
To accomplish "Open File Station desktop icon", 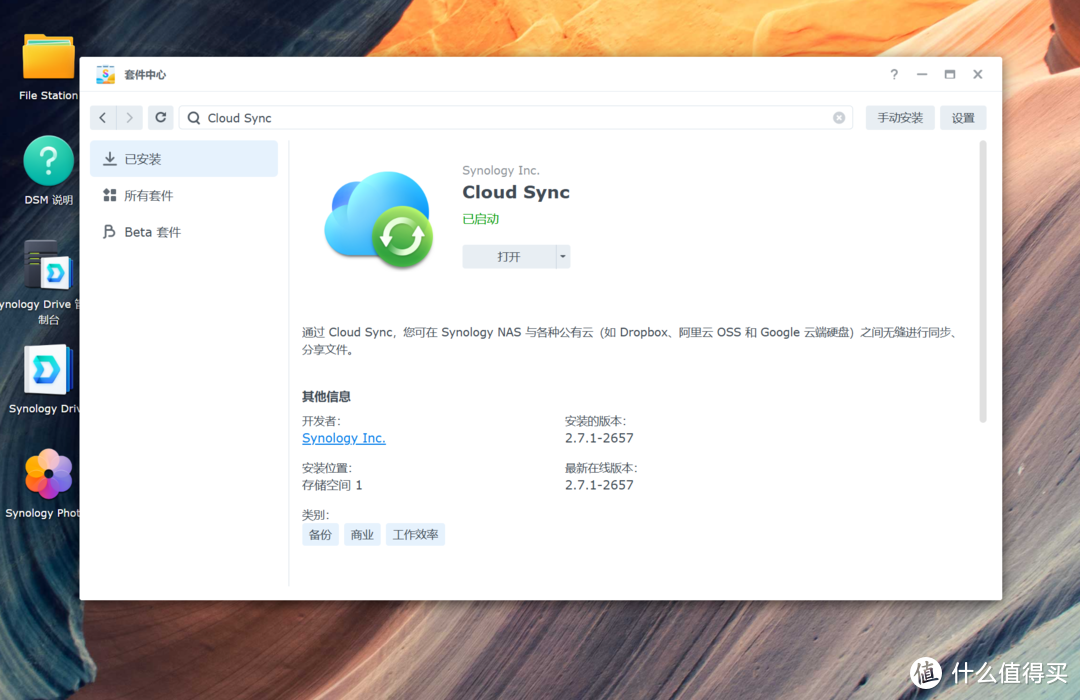I will [x=48, y=56].
